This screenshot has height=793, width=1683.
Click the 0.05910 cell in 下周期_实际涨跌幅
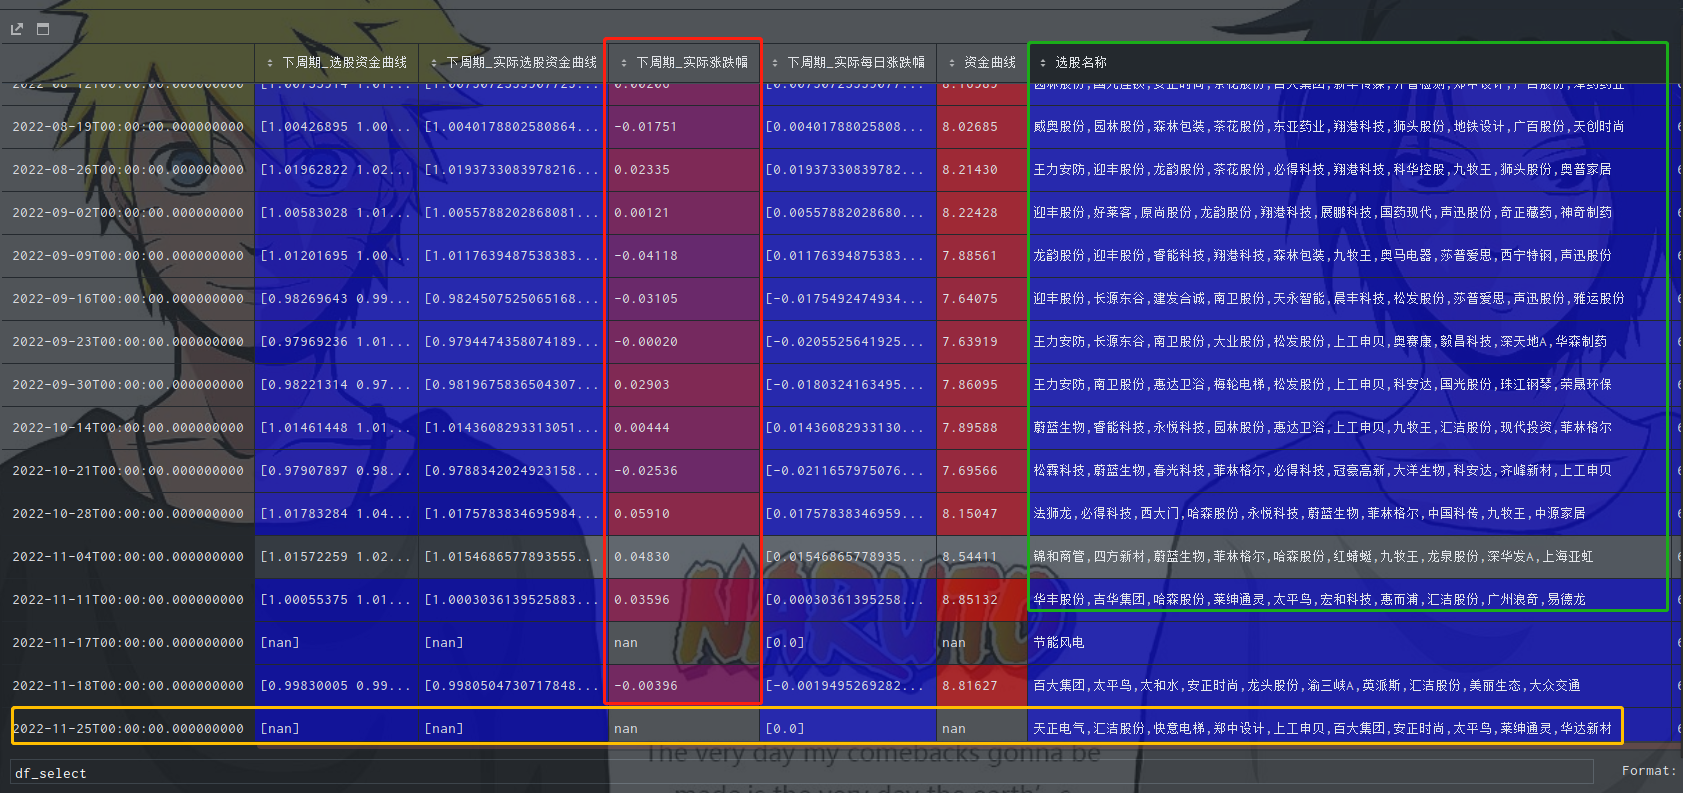point(642,514)
